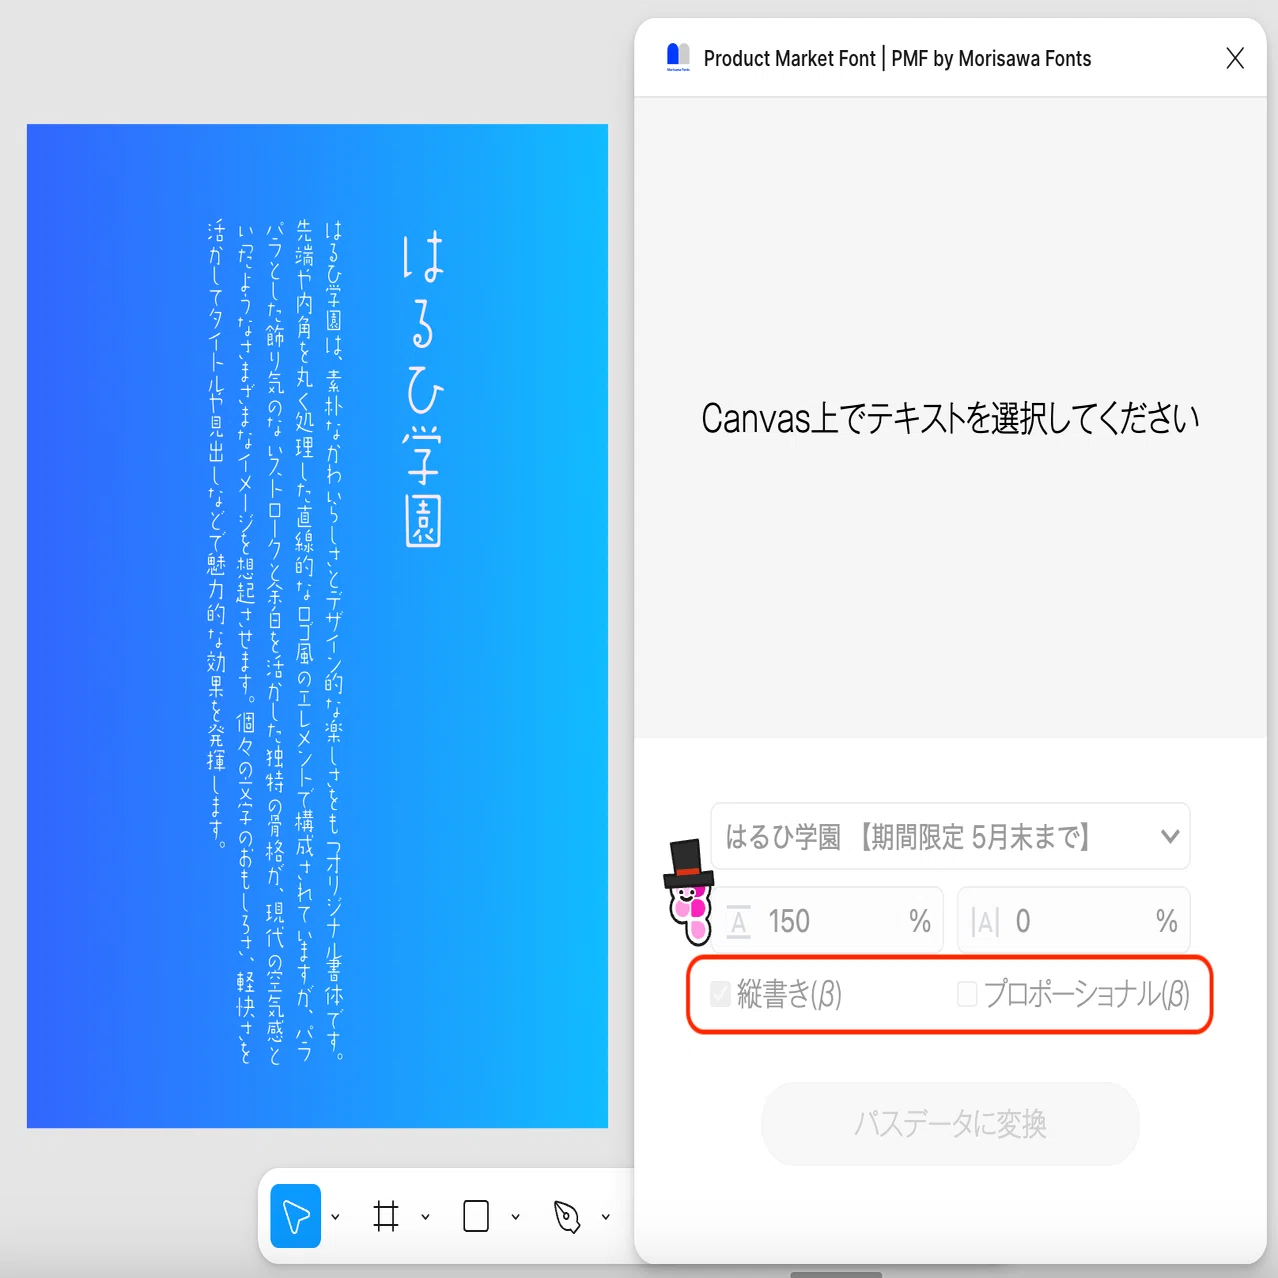This screenshot has height=1278, width=1278.
Task: Open Rectangle shape tools chevron
Action: point(515,1217)
